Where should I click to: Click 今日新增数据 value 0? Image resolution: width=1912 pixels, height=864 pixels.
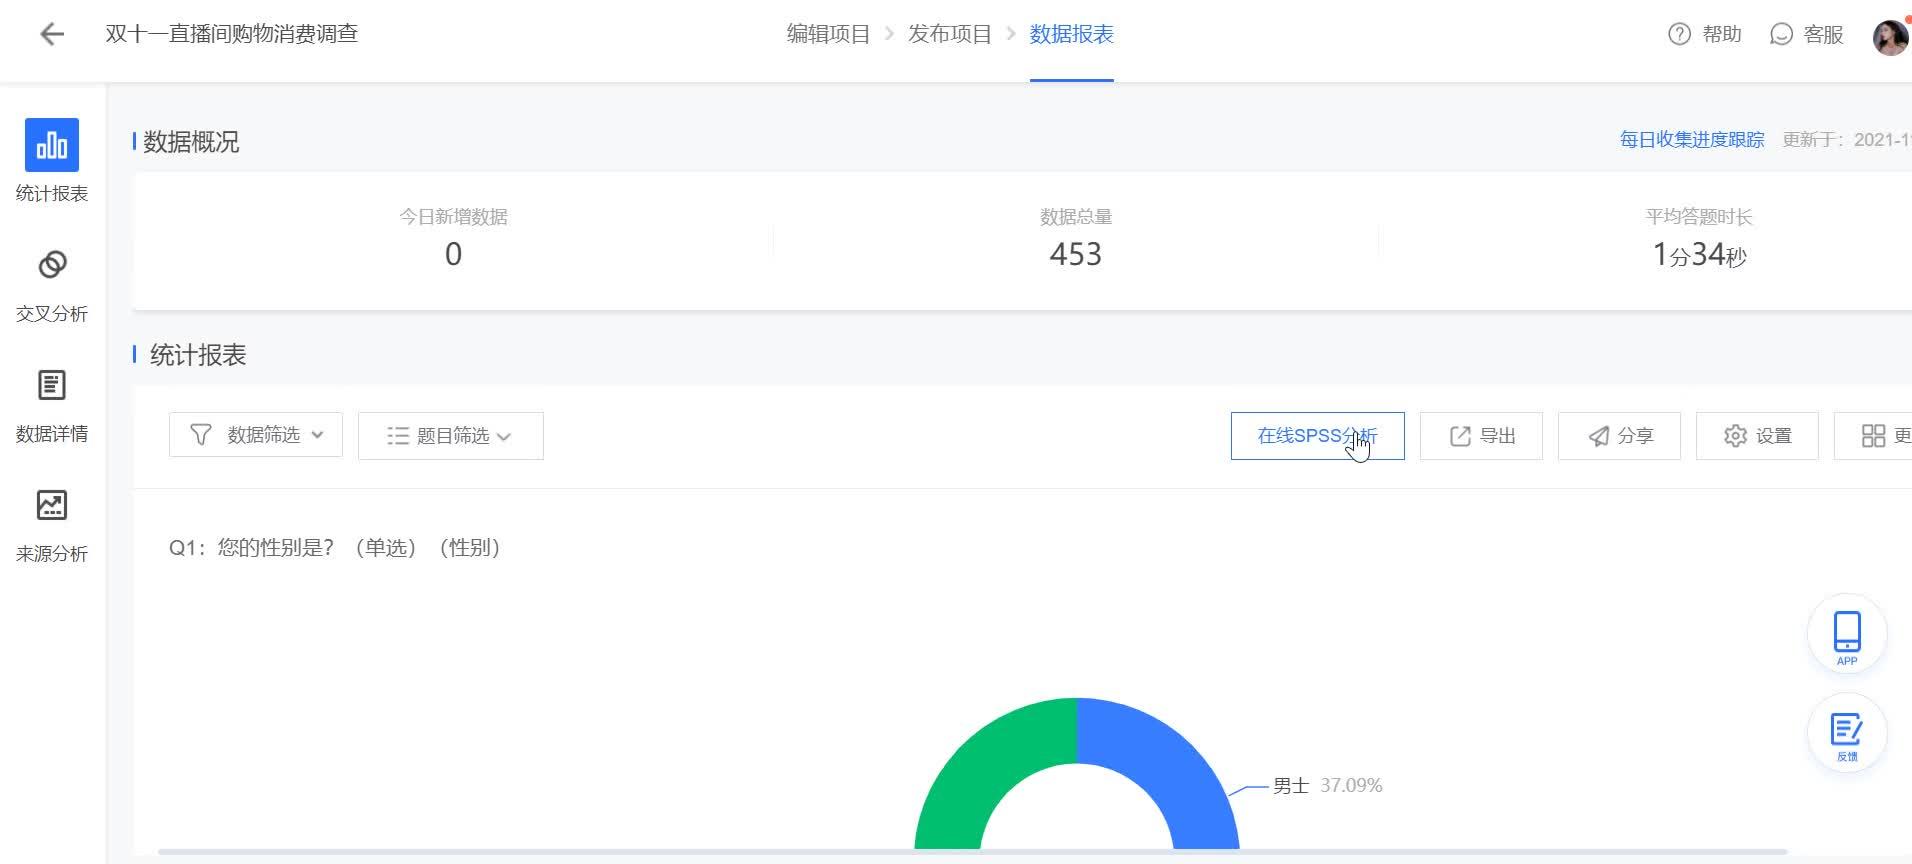pyautogui.click(x=453, y=254)
